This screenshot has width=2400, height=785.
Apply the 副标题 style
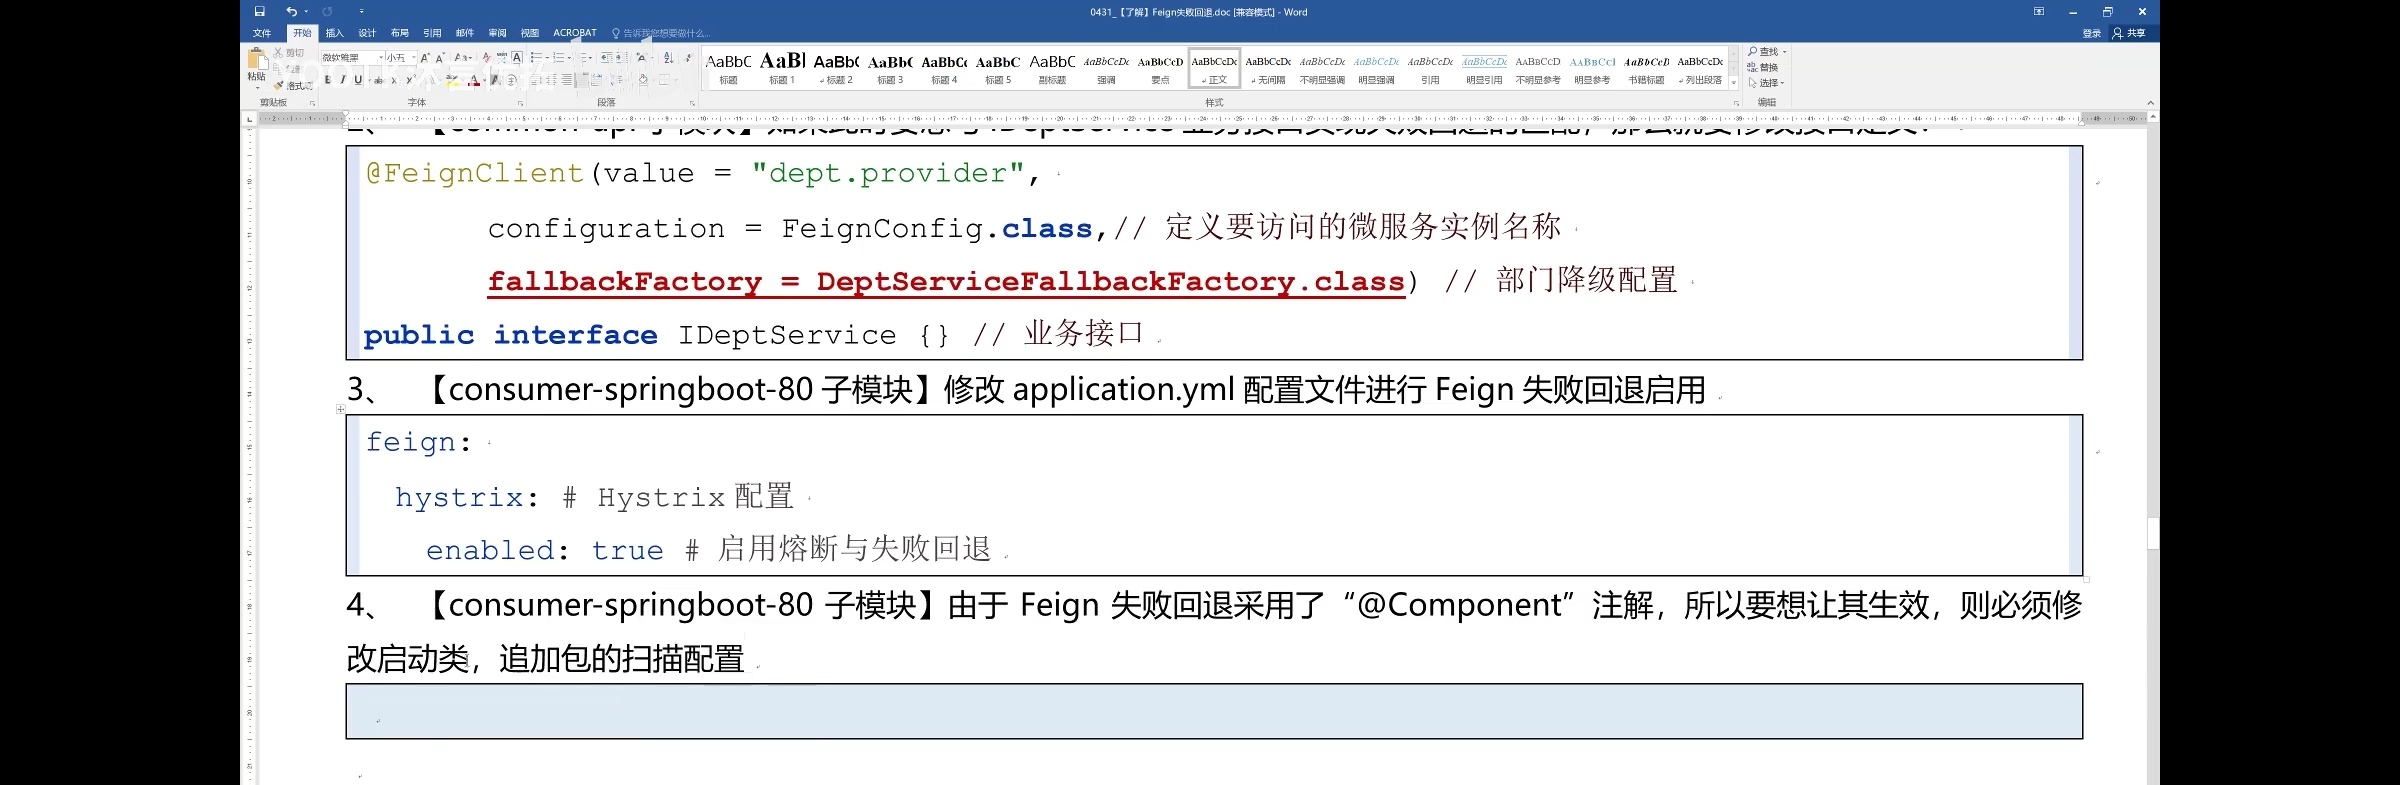[x=1052, y=68]
